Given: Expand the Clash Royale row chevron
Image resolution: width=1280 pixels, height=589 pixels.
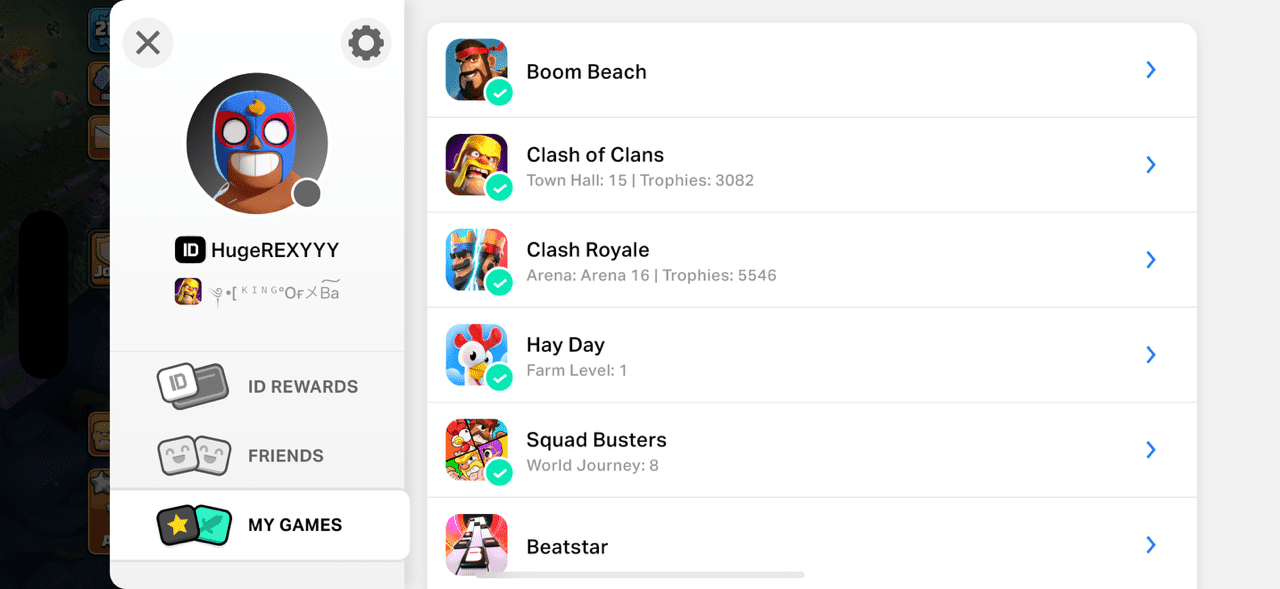Looking at the screenshot, I should coord(1151,260).
